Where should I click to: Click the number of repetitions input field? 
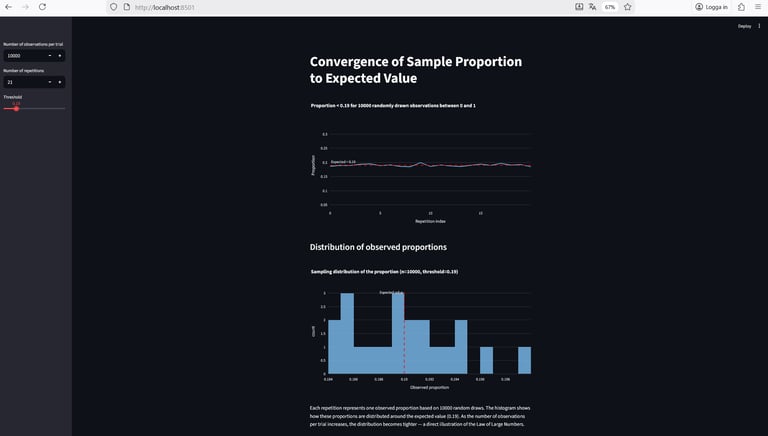[24, 82]
